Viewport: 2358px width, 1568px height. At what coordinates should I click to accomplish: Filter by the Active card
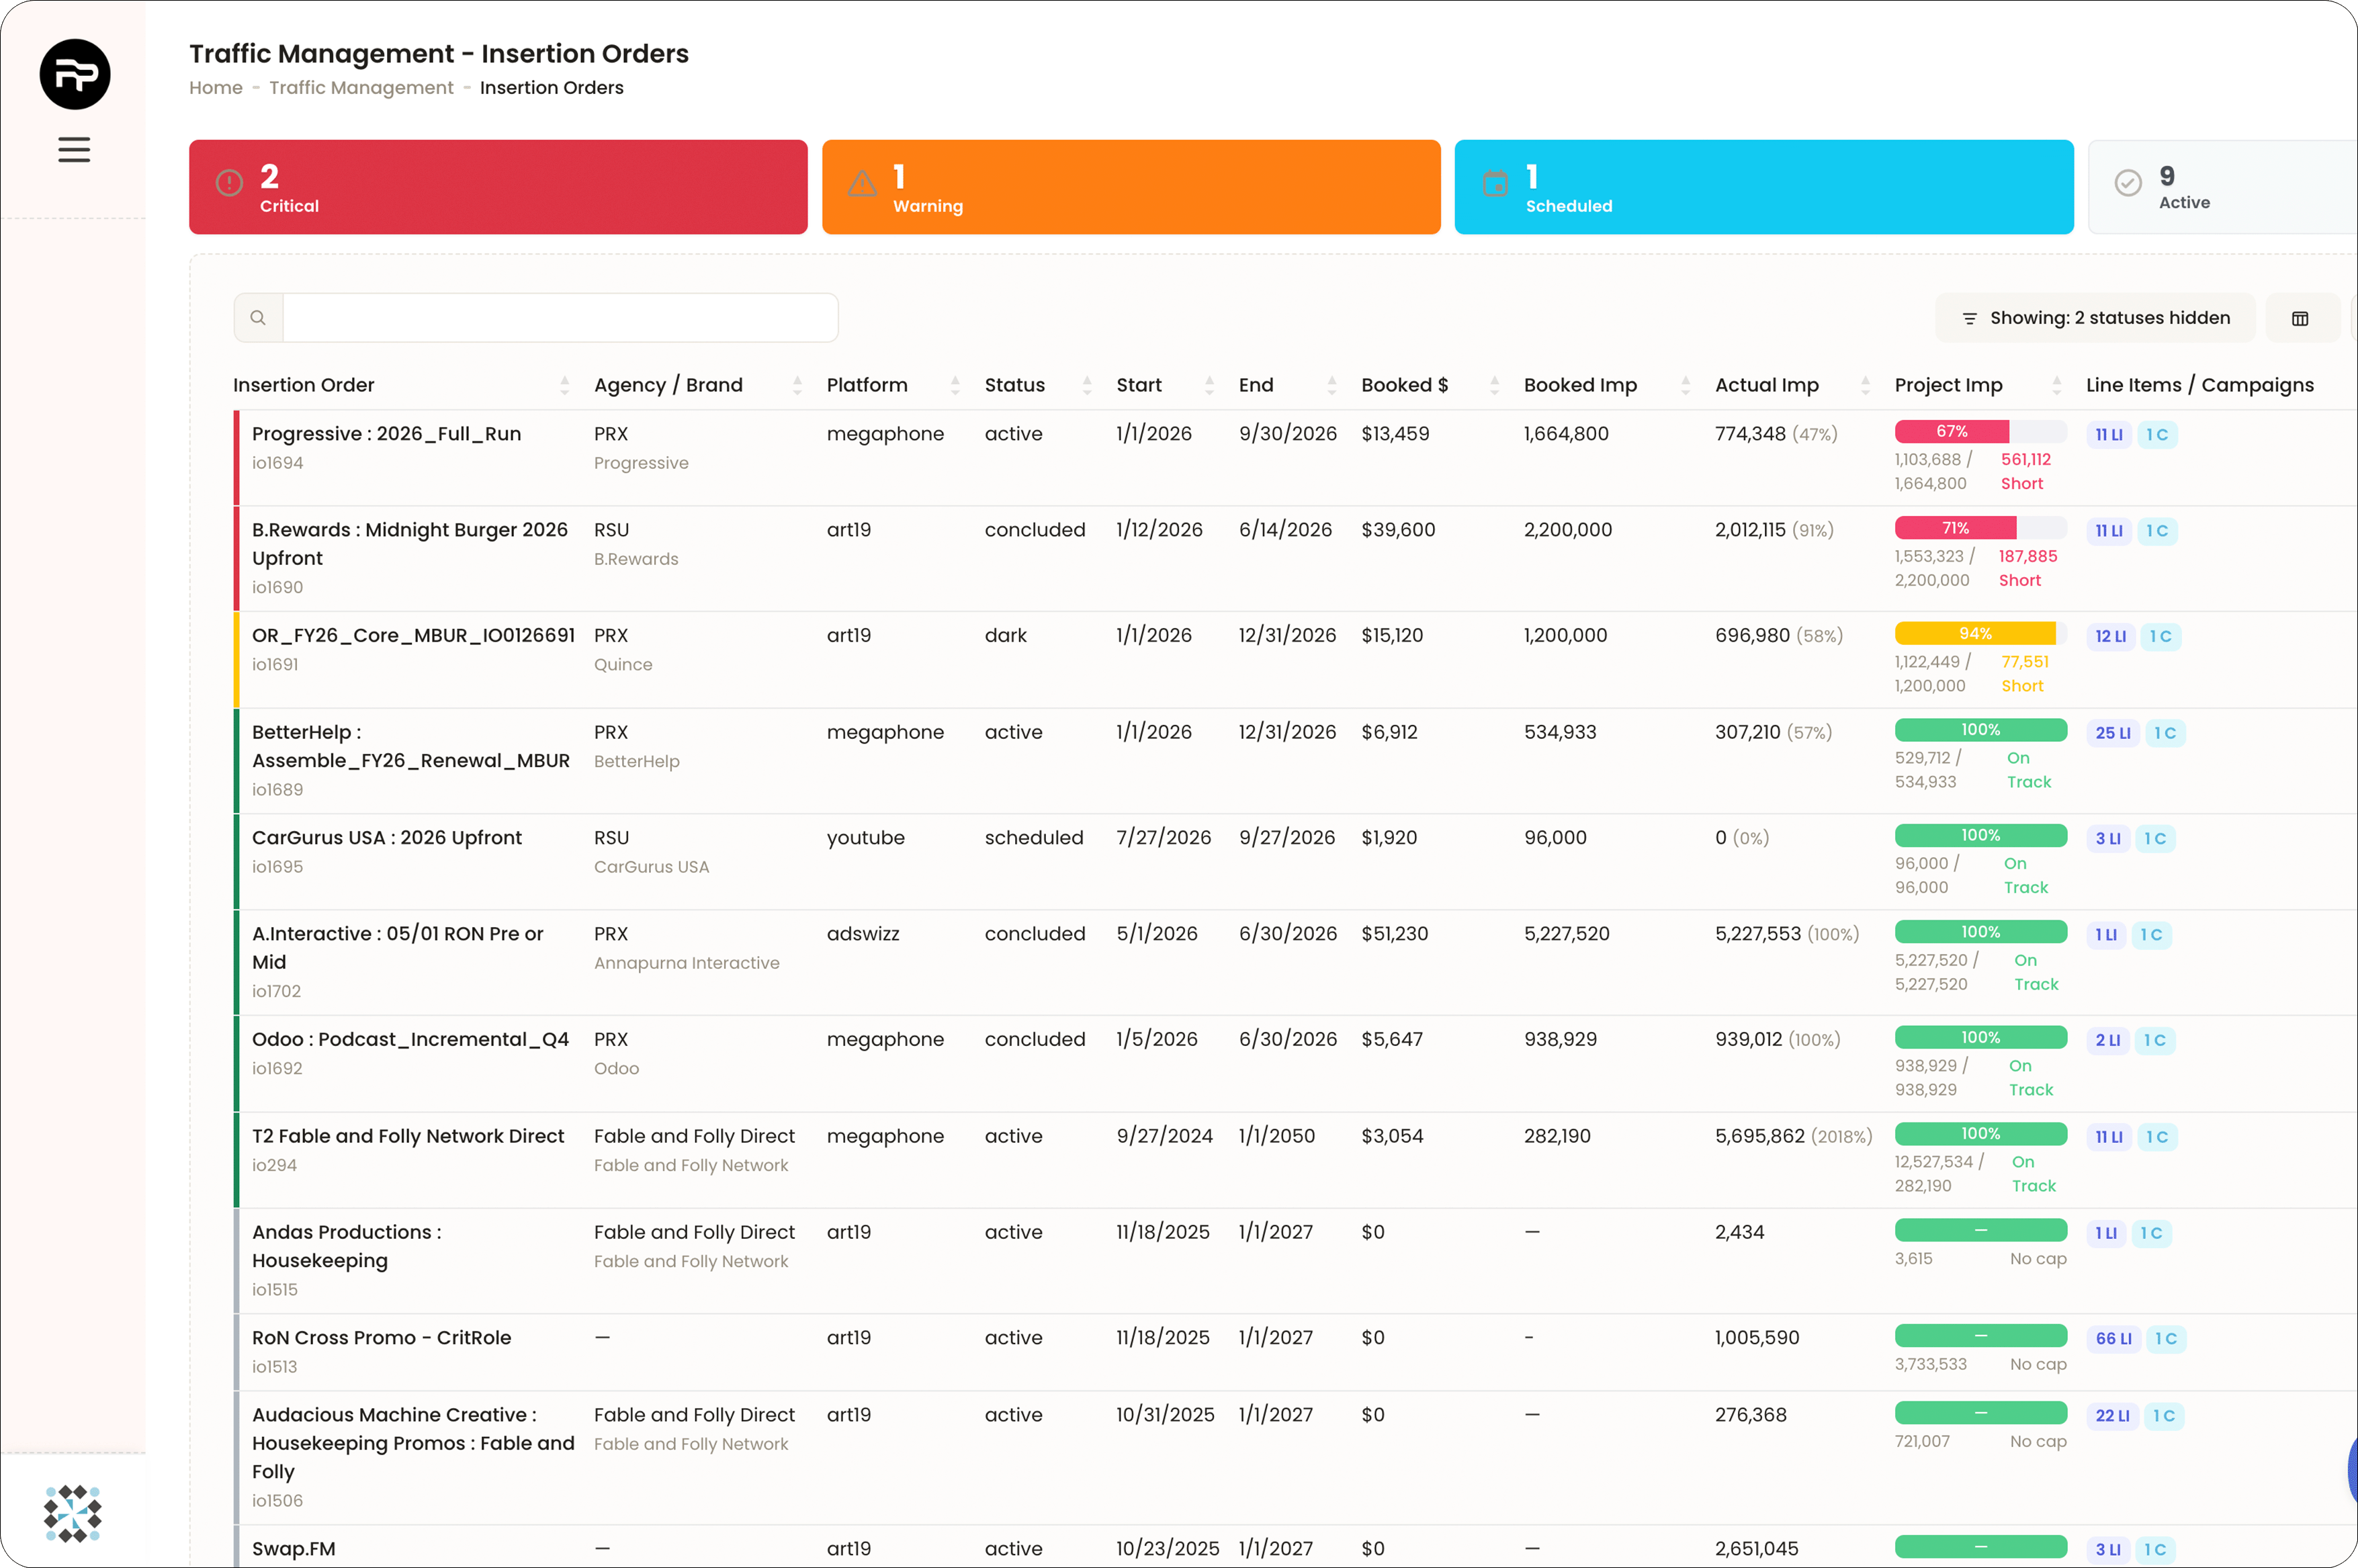(x=2222, y=187)
